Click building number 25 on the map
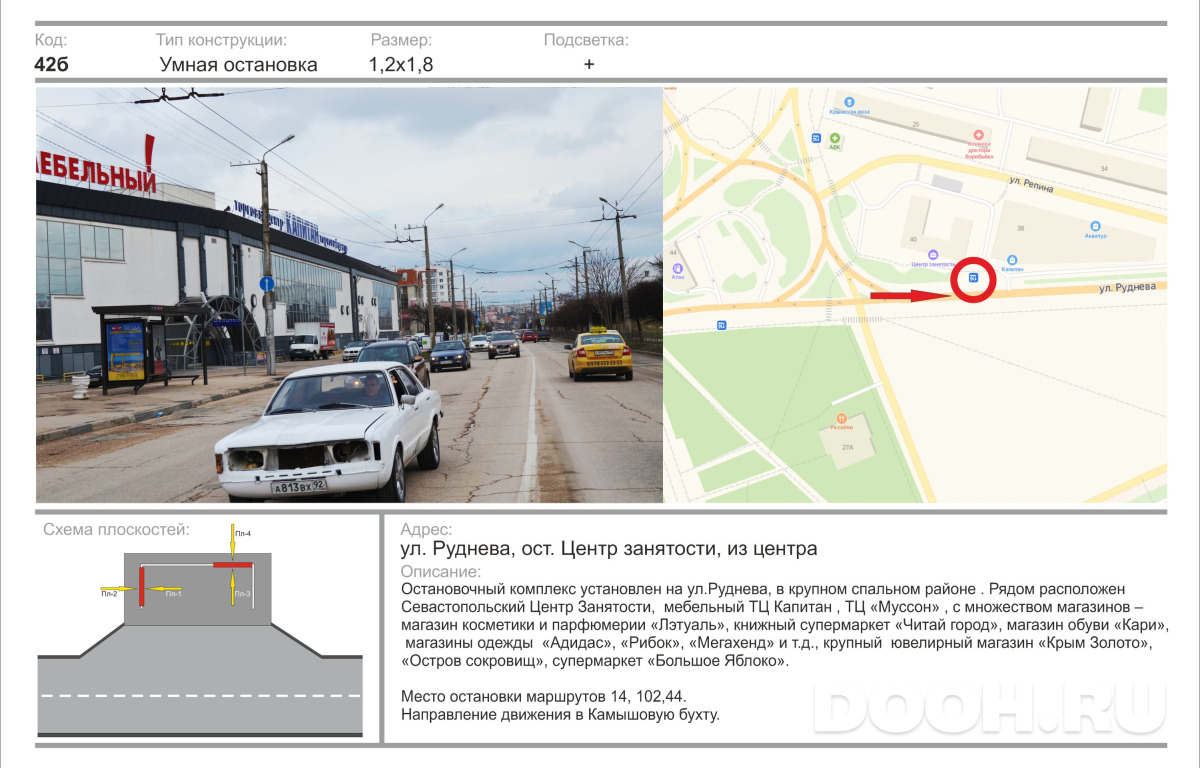1200x768 pixels. coord(915,124)
